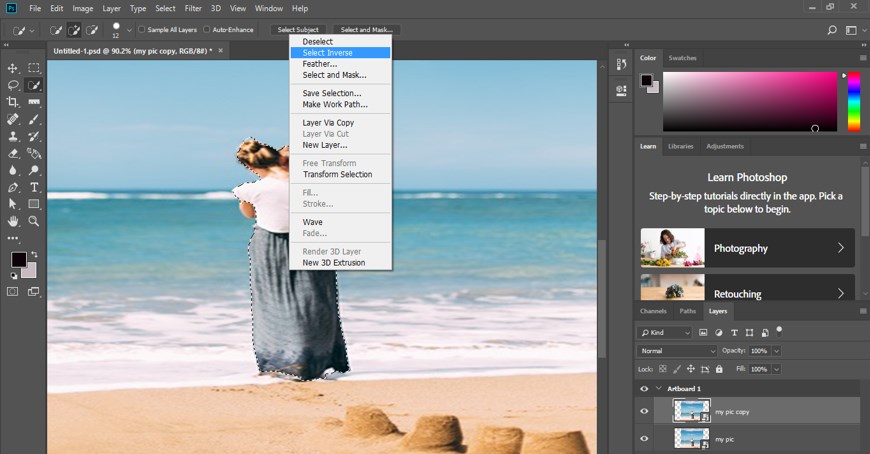Pick the Crop tool
This screenshot has height=454, width=870.
[x=13, y=102]
